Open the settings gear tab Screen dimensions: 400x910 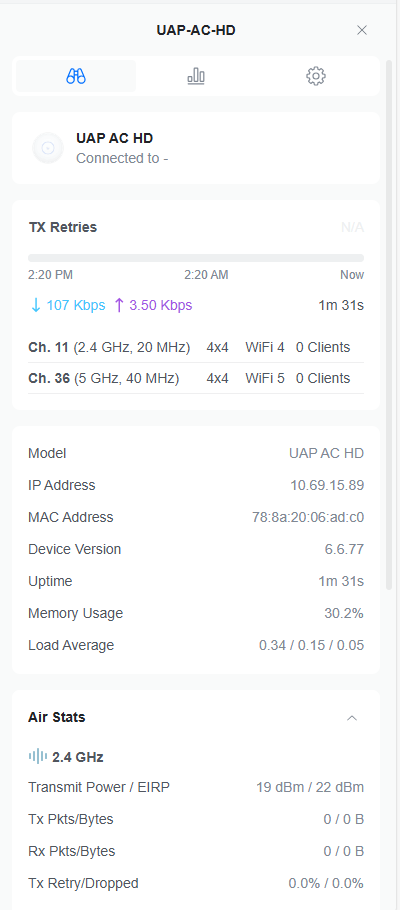tap(316, 76)
